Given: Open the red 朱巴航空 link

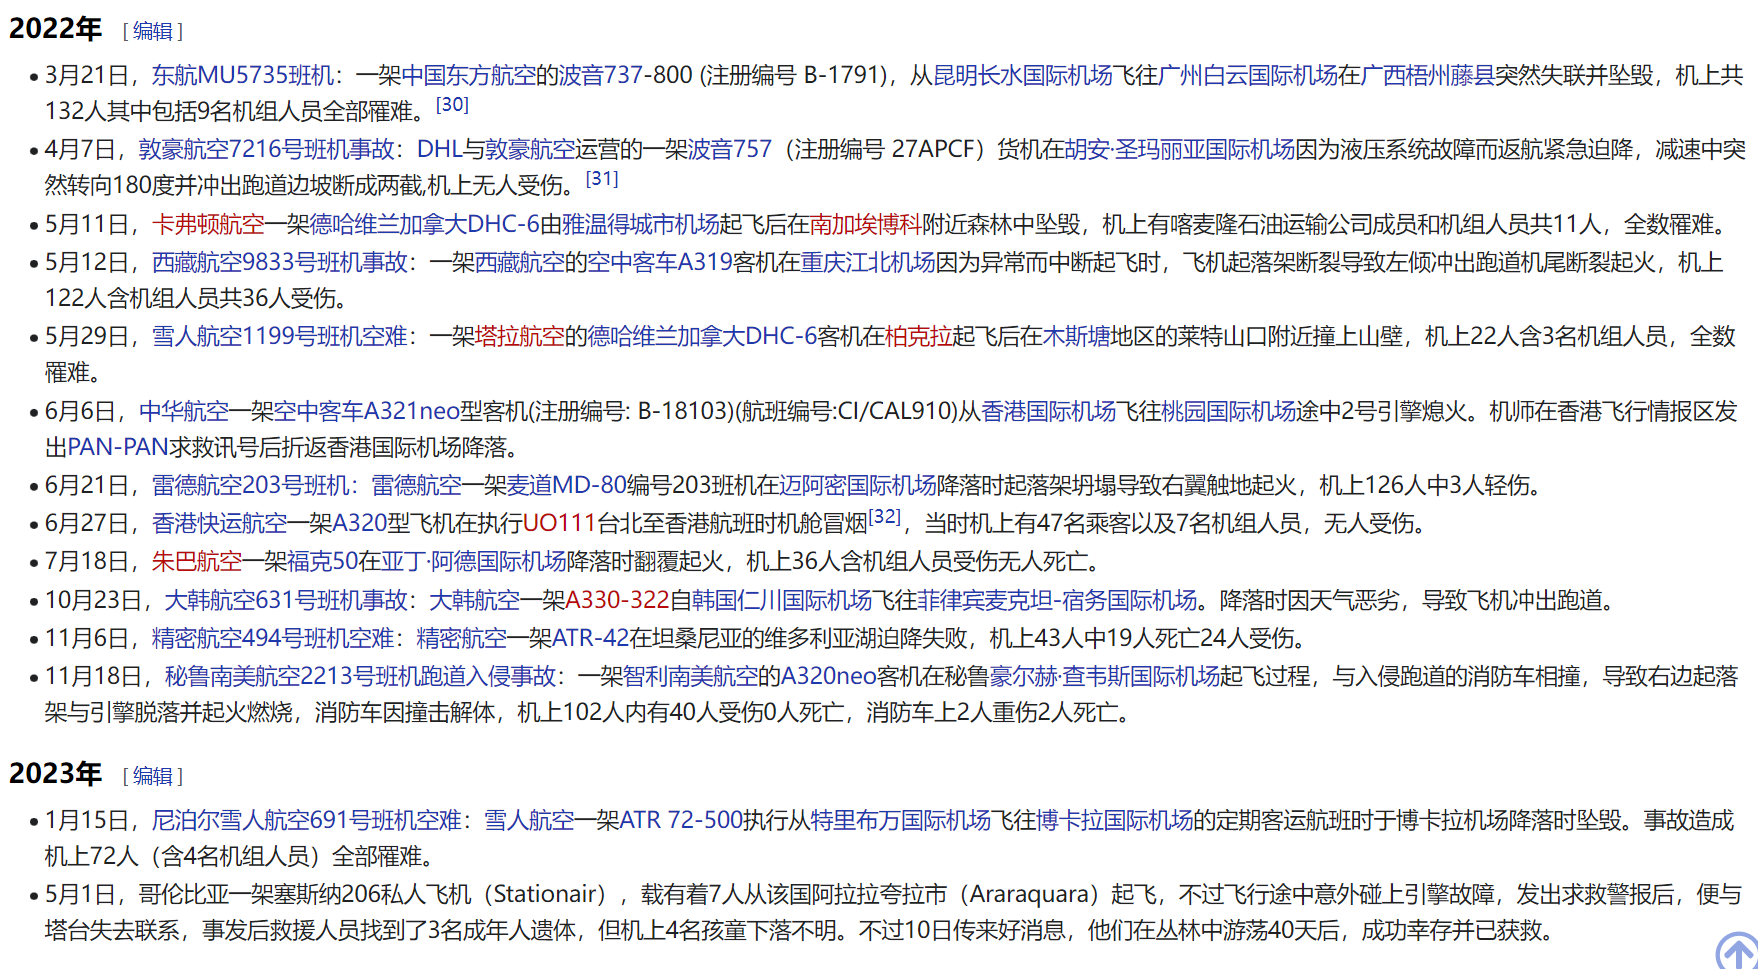Looking at the screenshot, I should (x=197, y=561).
